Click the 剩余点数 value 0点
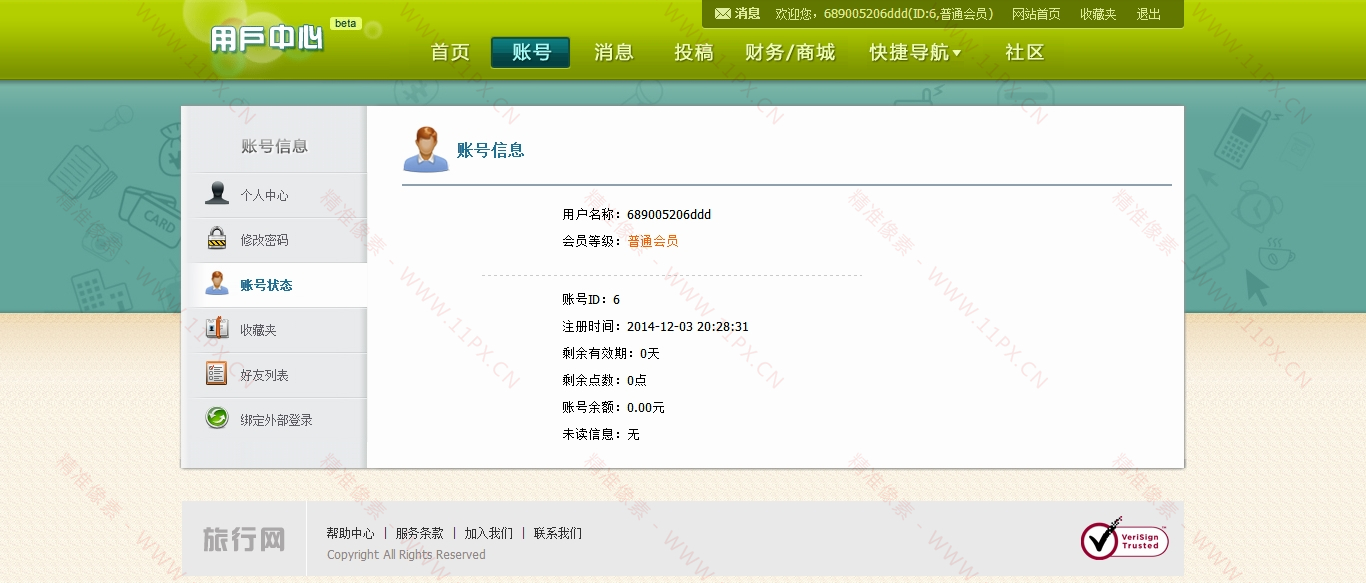Screen dimensions: 1366x583 point(637,380)
